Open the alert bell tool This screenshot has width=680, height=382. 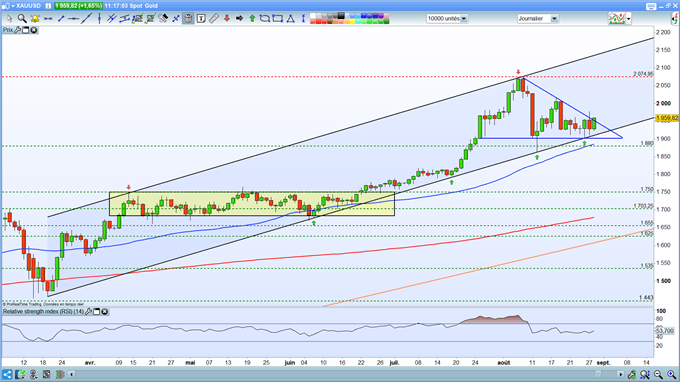[x=35, y=19]
